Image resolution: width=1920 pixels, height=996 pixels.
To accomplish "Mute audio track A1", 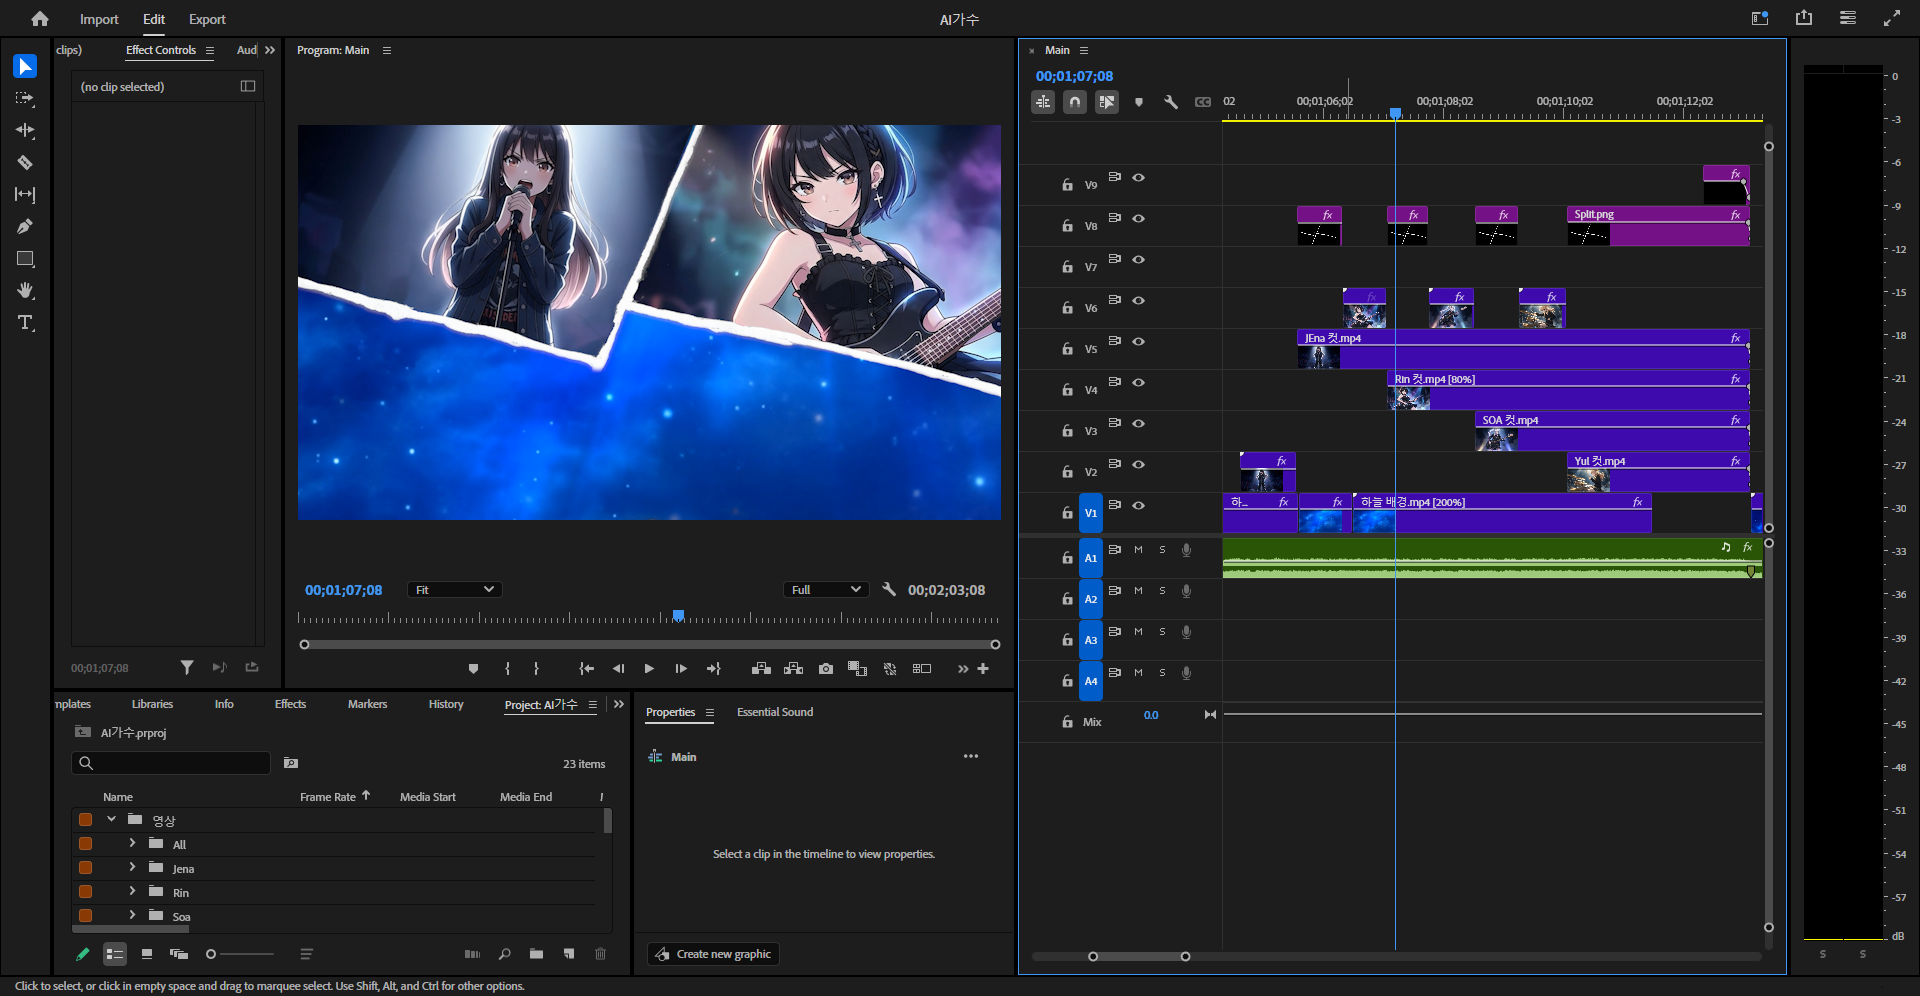I will pyautogui.click(x=1138, y=550).
